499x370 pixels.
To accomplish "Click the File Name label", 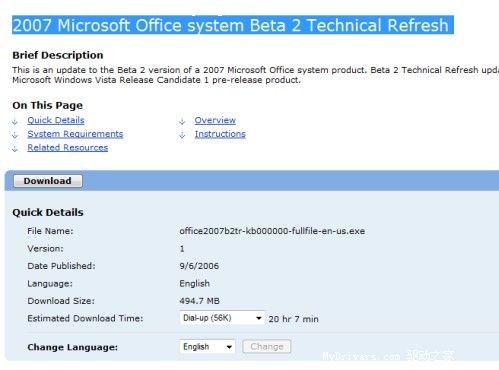I will coord(50,231).
